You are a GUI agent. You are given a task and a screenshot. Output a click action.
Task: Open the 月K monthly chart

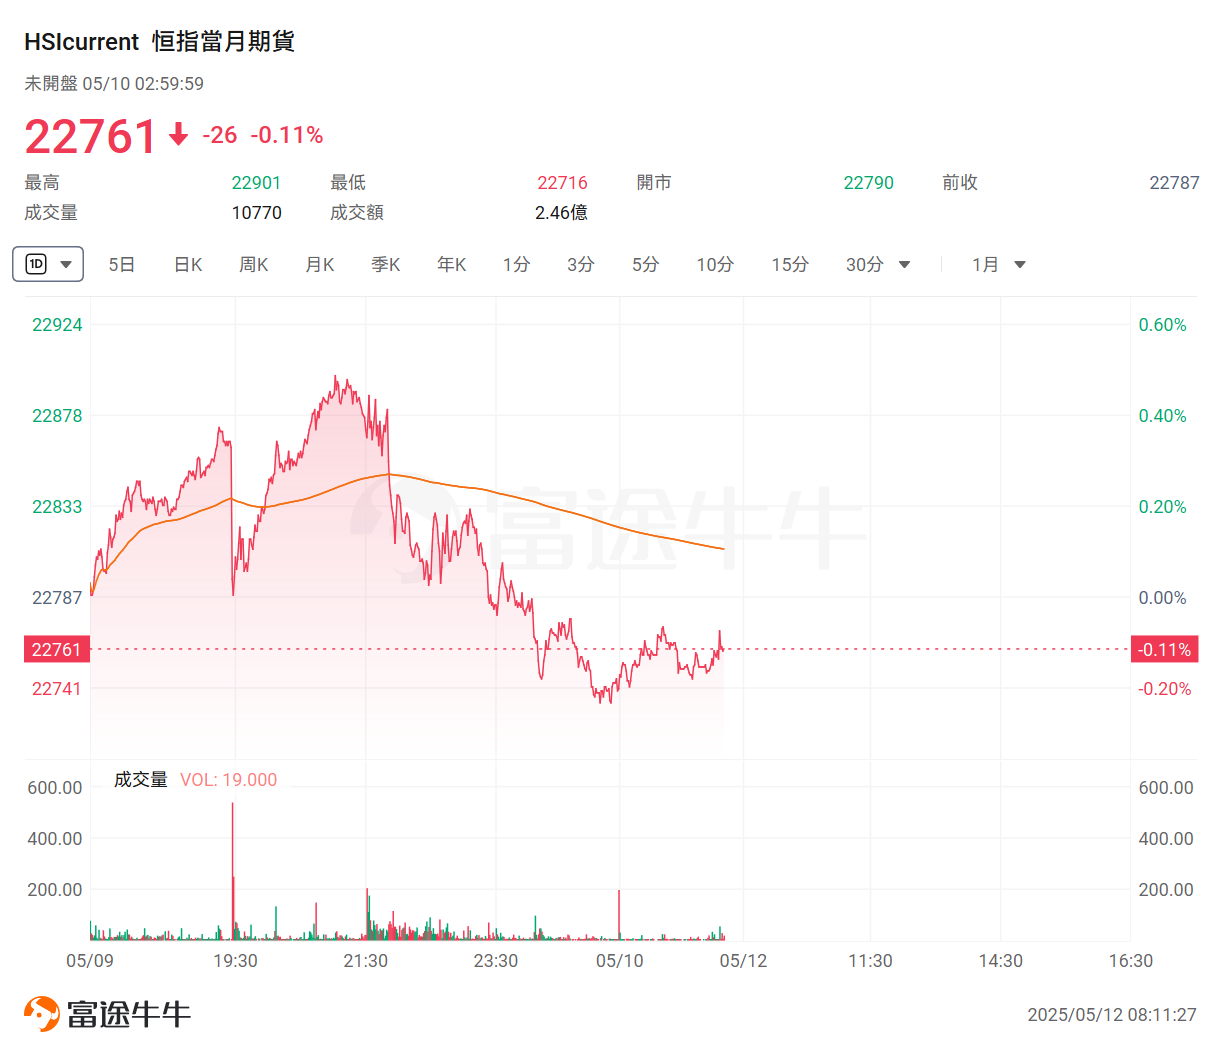319,265
